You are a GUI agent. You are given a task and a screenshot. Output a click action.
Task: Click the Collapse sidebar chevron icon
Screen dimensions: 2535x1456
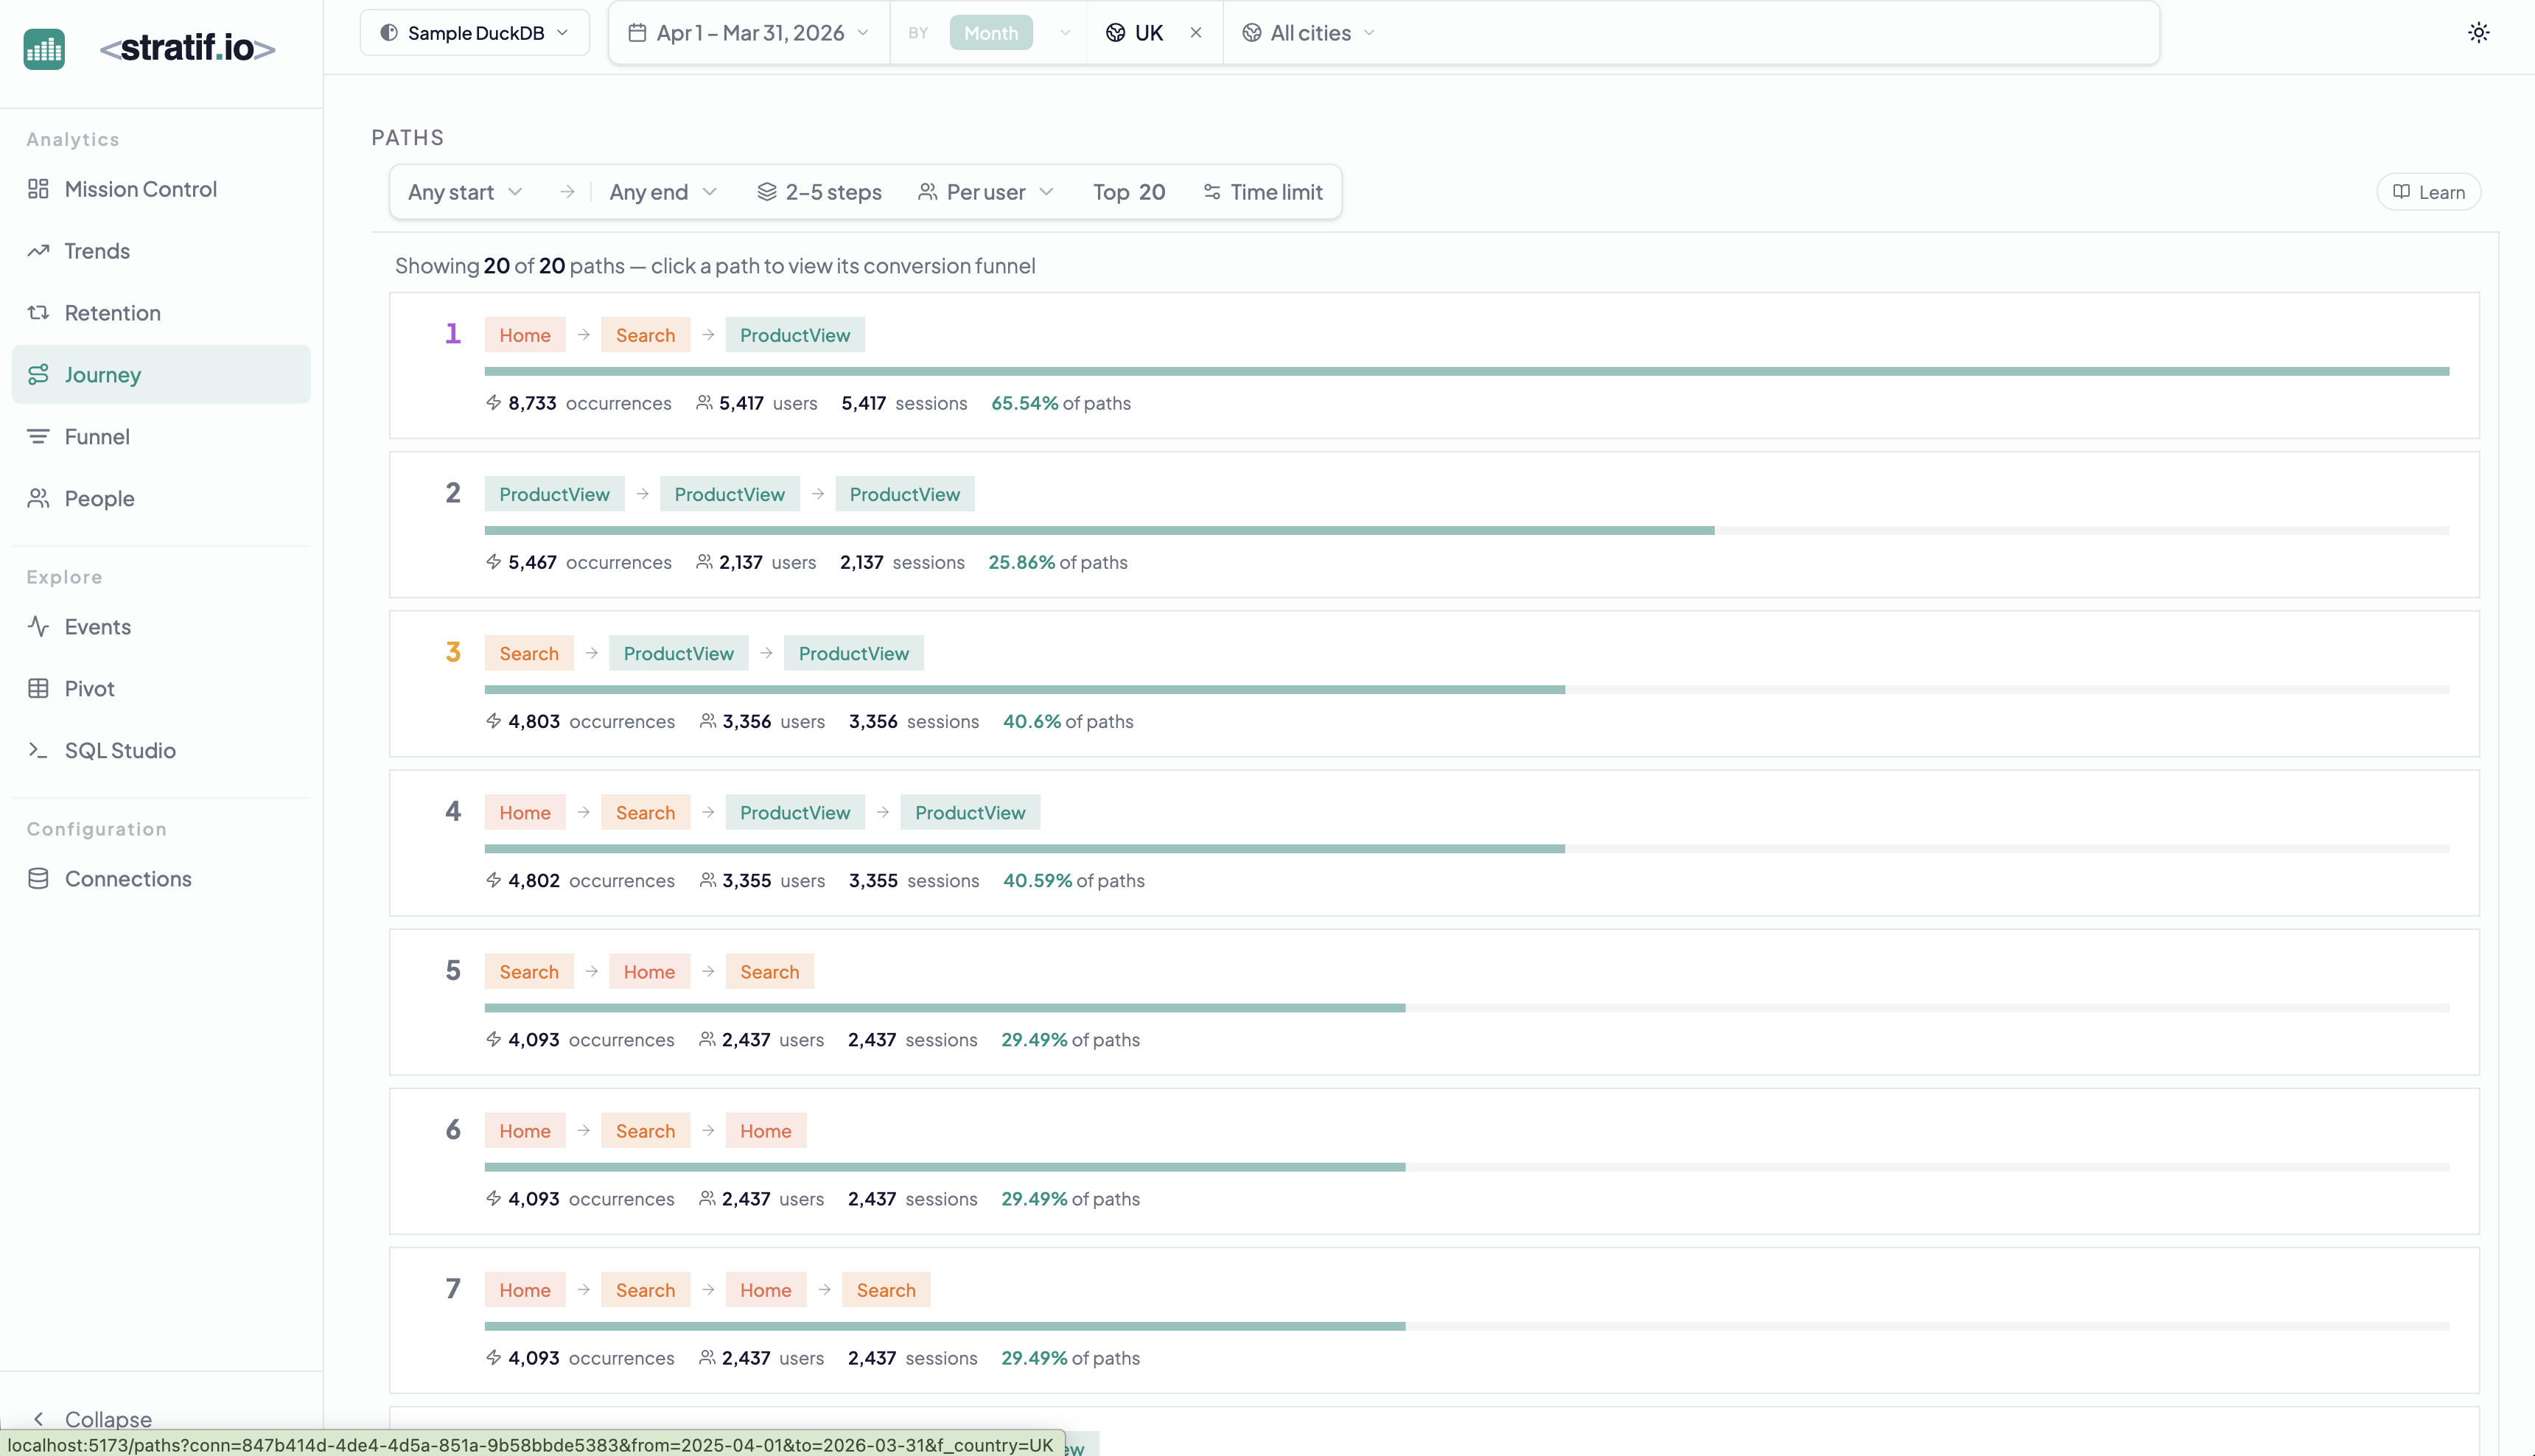coord(38,1419)
